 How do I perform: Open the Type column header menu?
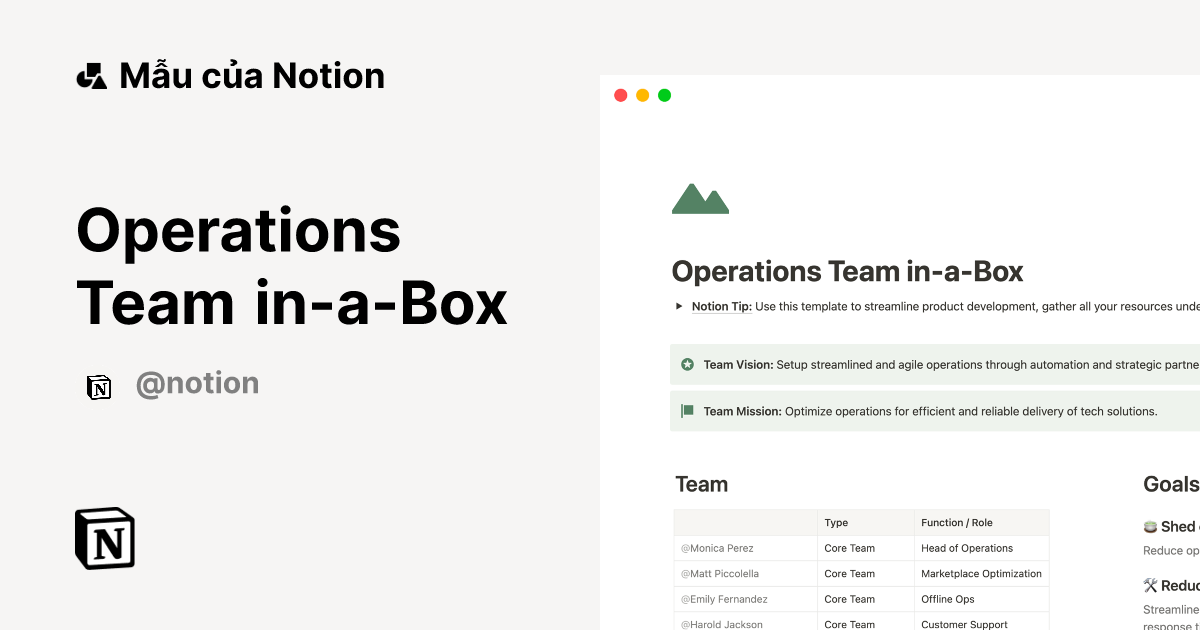pos(835,522)
